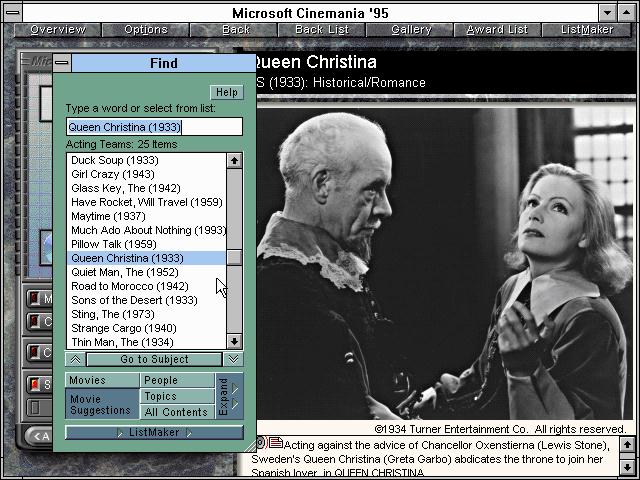Image resolution: width=640 pixels, height=480 pixels.
Task: Expand the Find category panel
Action: pos(229,396)
